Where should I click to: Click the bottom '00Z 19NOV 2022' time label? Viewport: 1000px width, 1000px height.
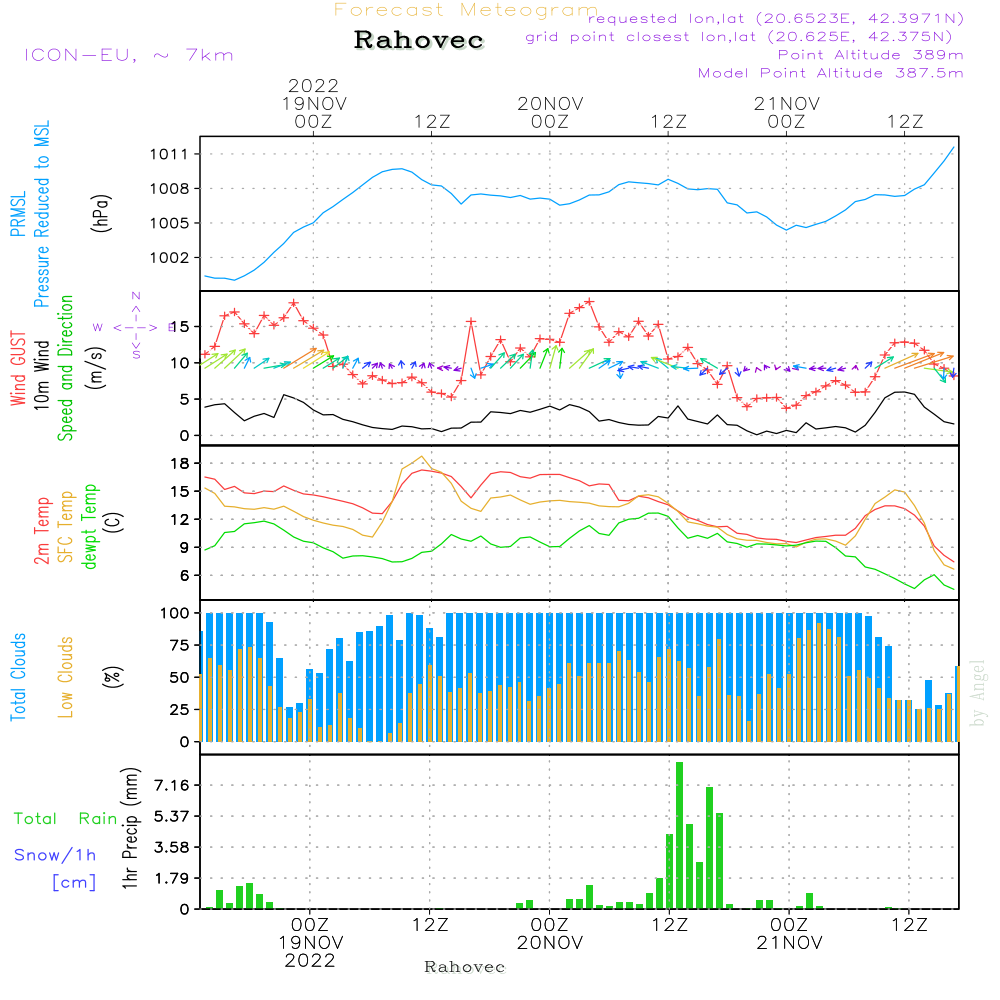click(x=310, y=943)
